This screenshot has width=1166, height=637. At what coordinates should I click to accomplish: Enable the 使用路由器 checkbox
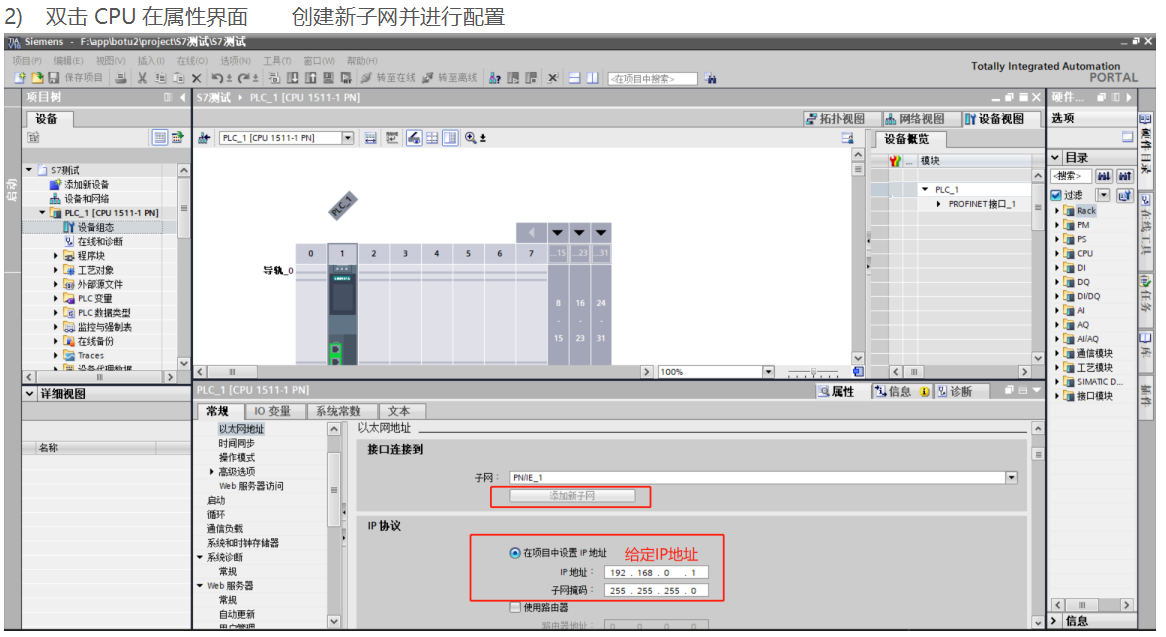point(515,607)
